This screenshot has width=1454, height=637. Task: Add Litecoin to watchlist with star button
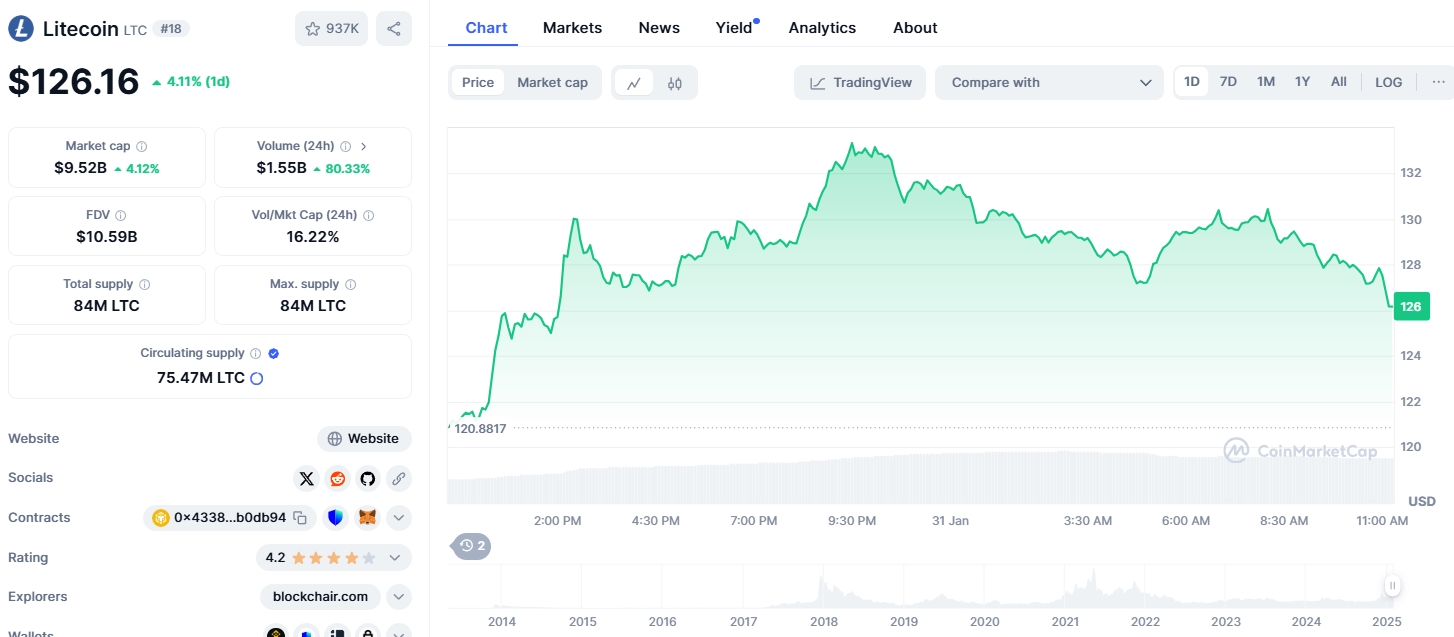coord(331,29)
